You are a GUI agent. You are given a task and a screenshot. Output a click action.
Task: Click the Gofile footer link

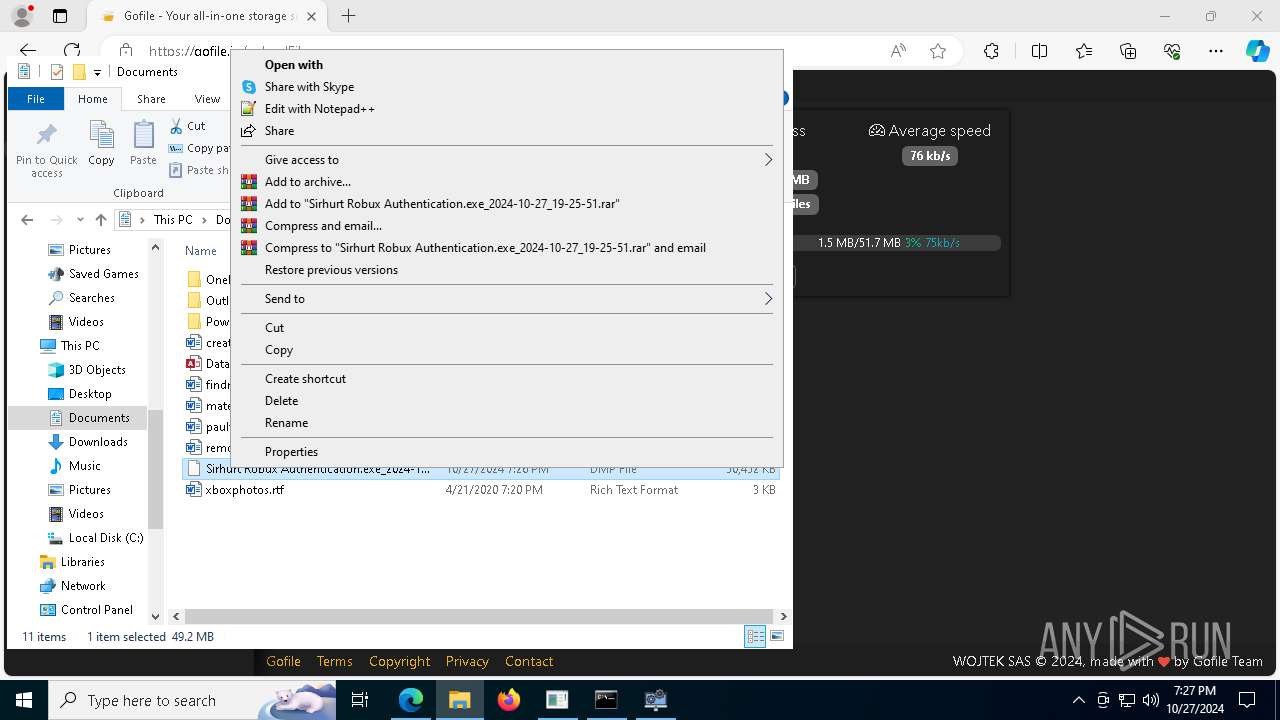point(283,661)
